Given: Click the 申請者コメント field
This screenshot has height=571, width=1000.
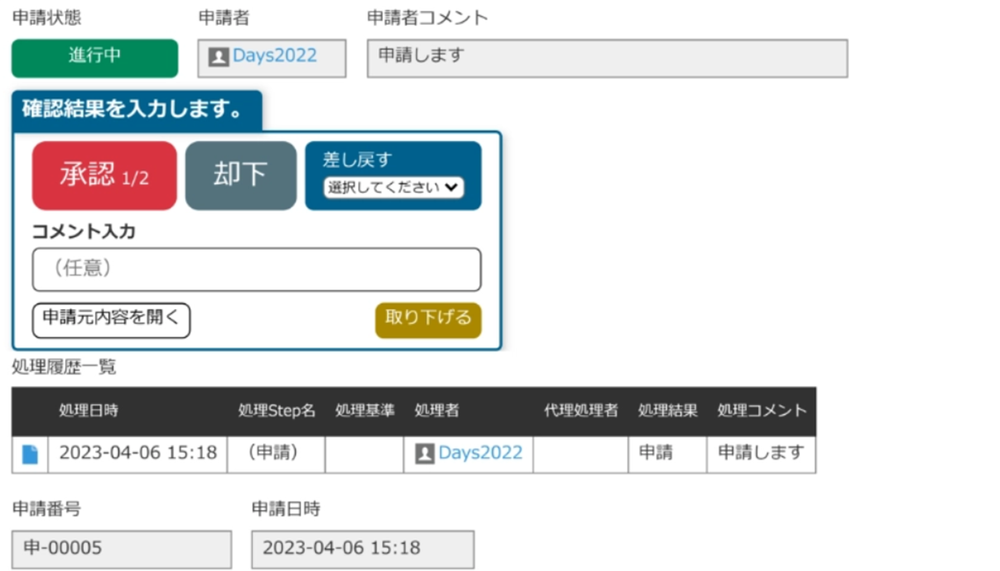Looking at the screenshot, I should coord(607,58).
